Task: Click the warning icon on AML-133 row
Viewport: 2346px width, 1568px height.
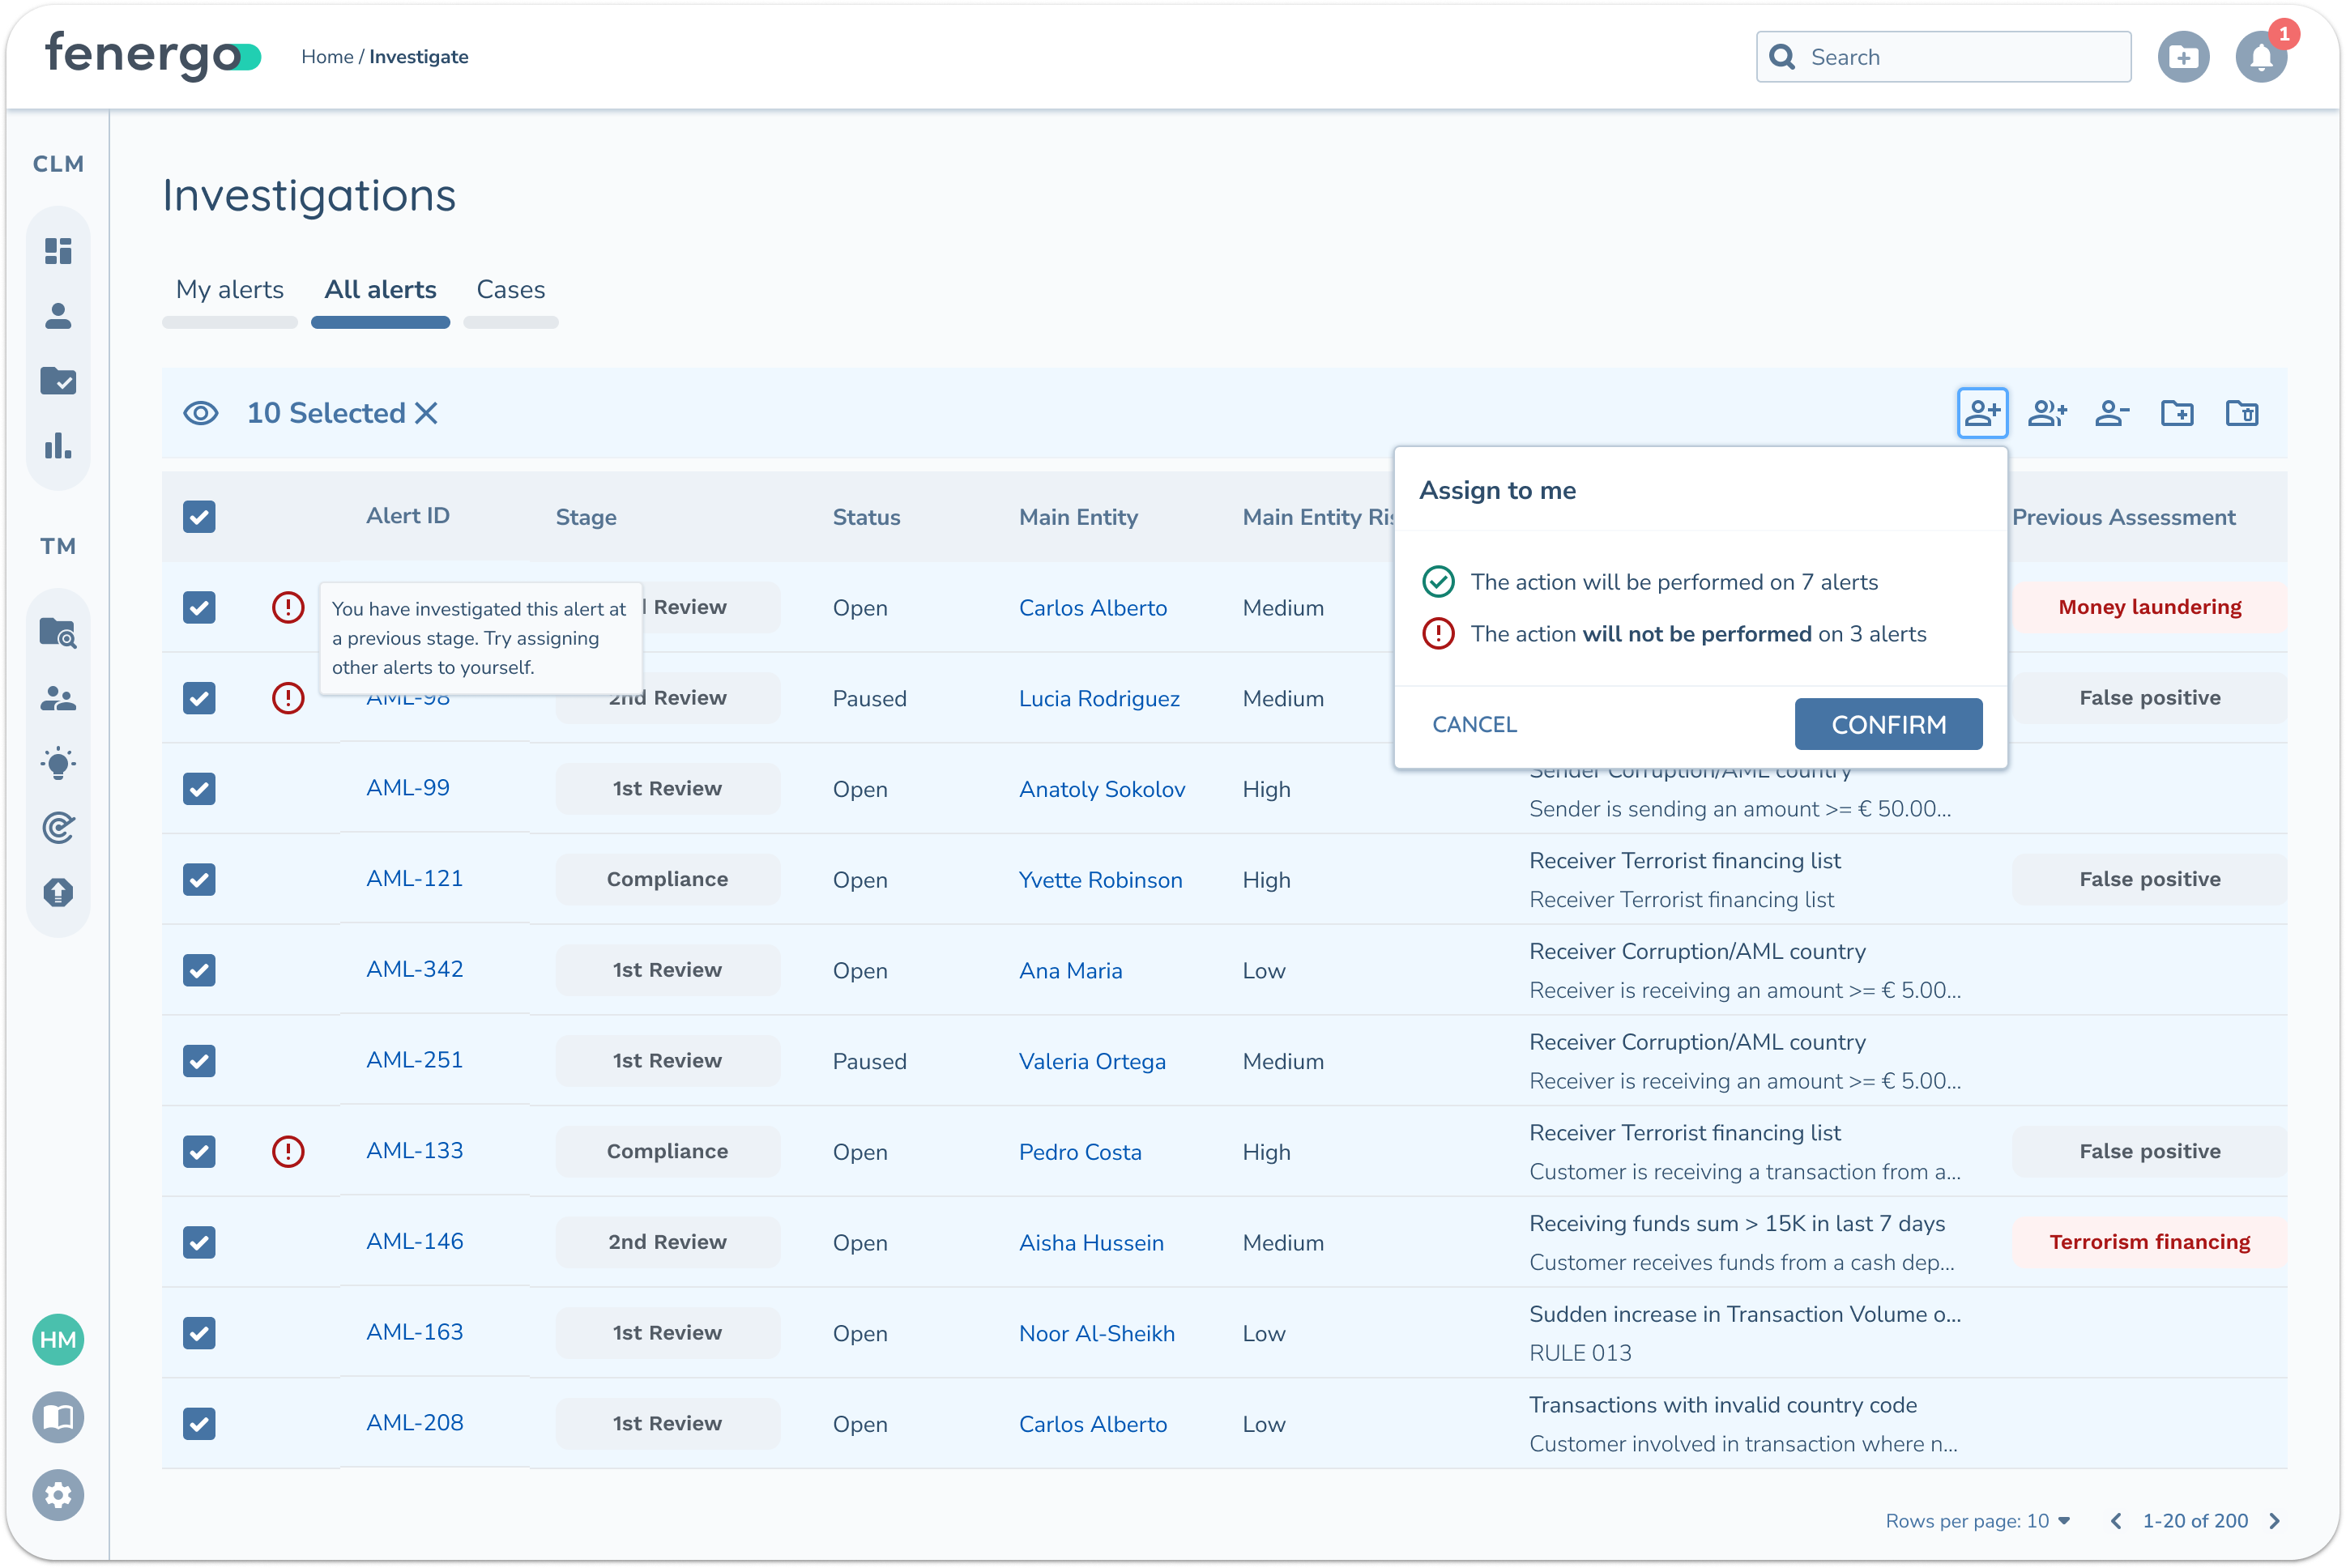Action: click(288, 1151)
